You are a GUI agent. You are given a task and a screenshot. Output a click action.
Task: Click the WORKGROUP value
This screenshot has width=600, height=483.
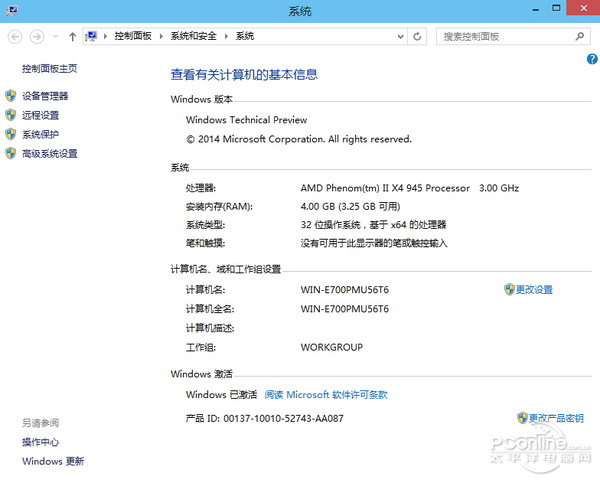point(332,347)
